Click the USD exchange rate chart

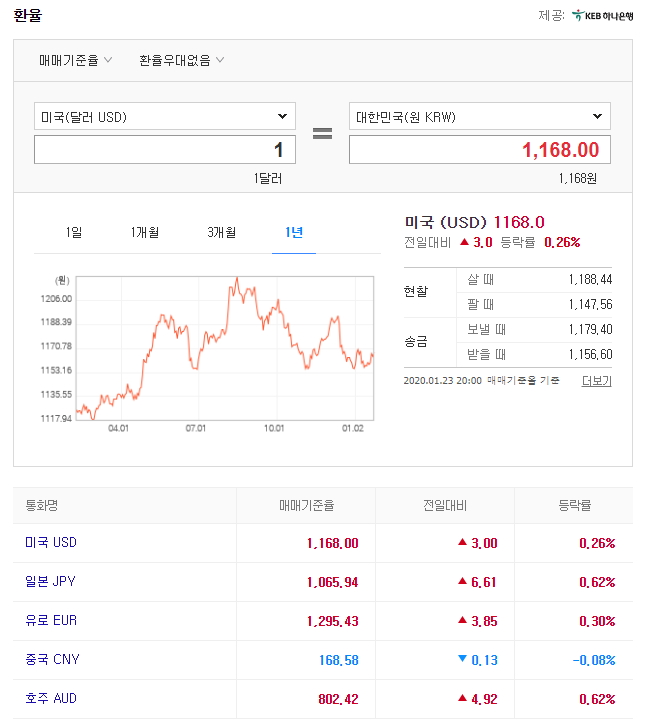pyautogui.click(x=225, y=348)
